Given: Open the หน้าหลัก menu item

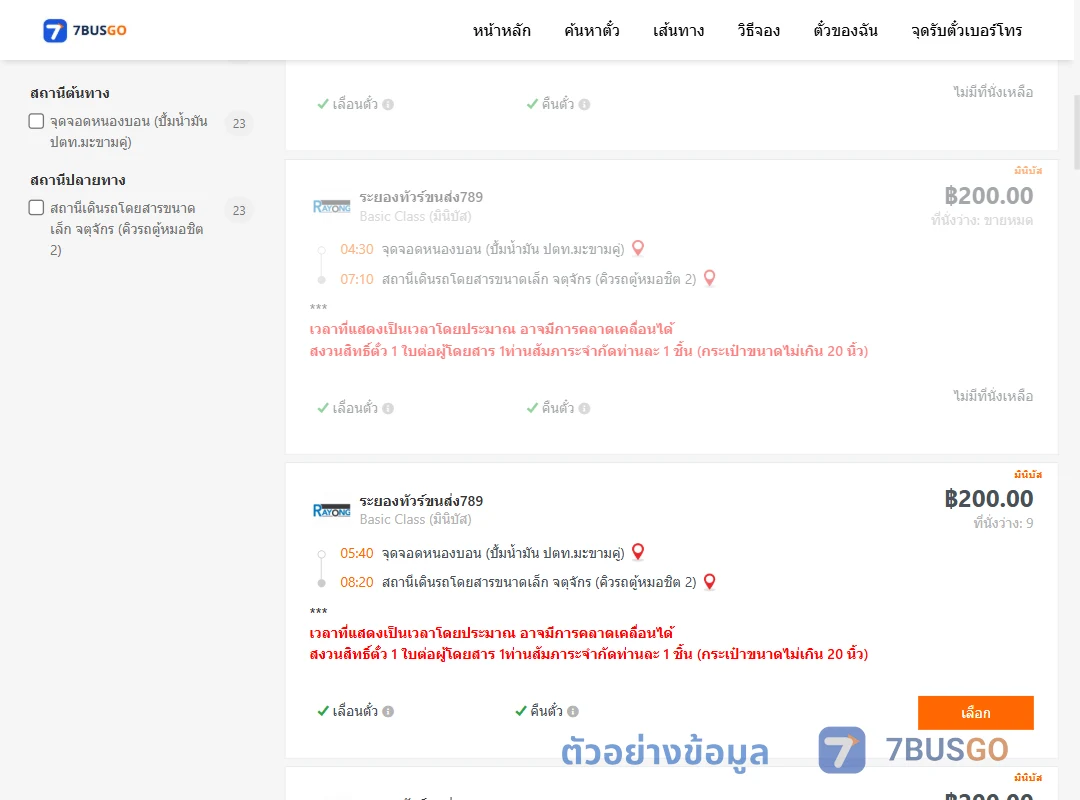Looking at the screenshot, I should click(x=501, y=30).
